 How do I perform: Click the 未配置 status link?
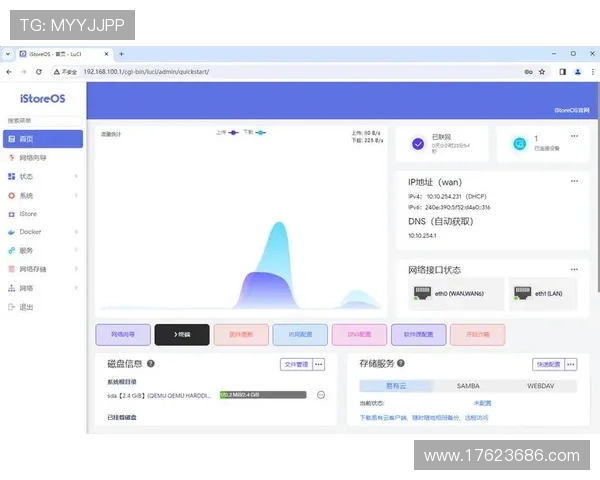click(x=482, y=403)
